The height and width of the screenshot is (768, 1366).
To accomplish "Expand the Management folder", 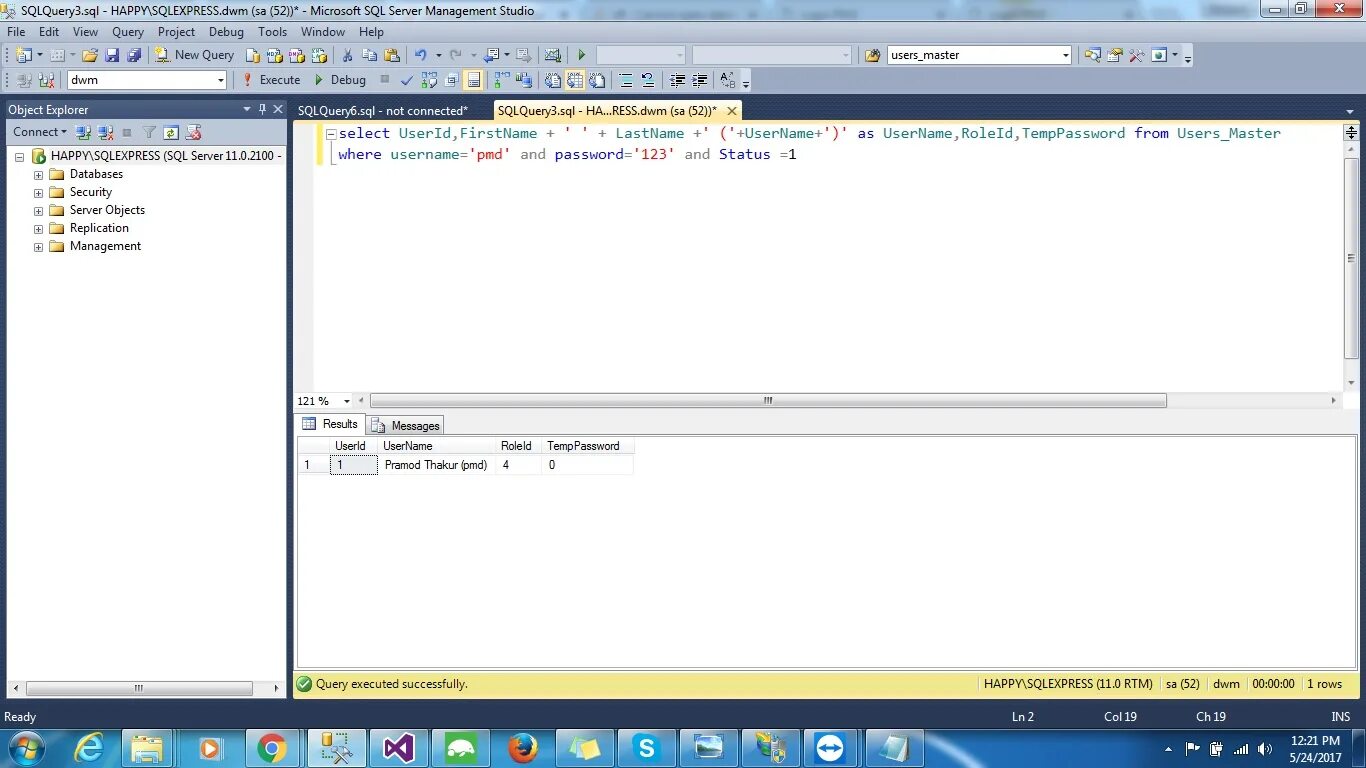I will click(x=39, y=246).
